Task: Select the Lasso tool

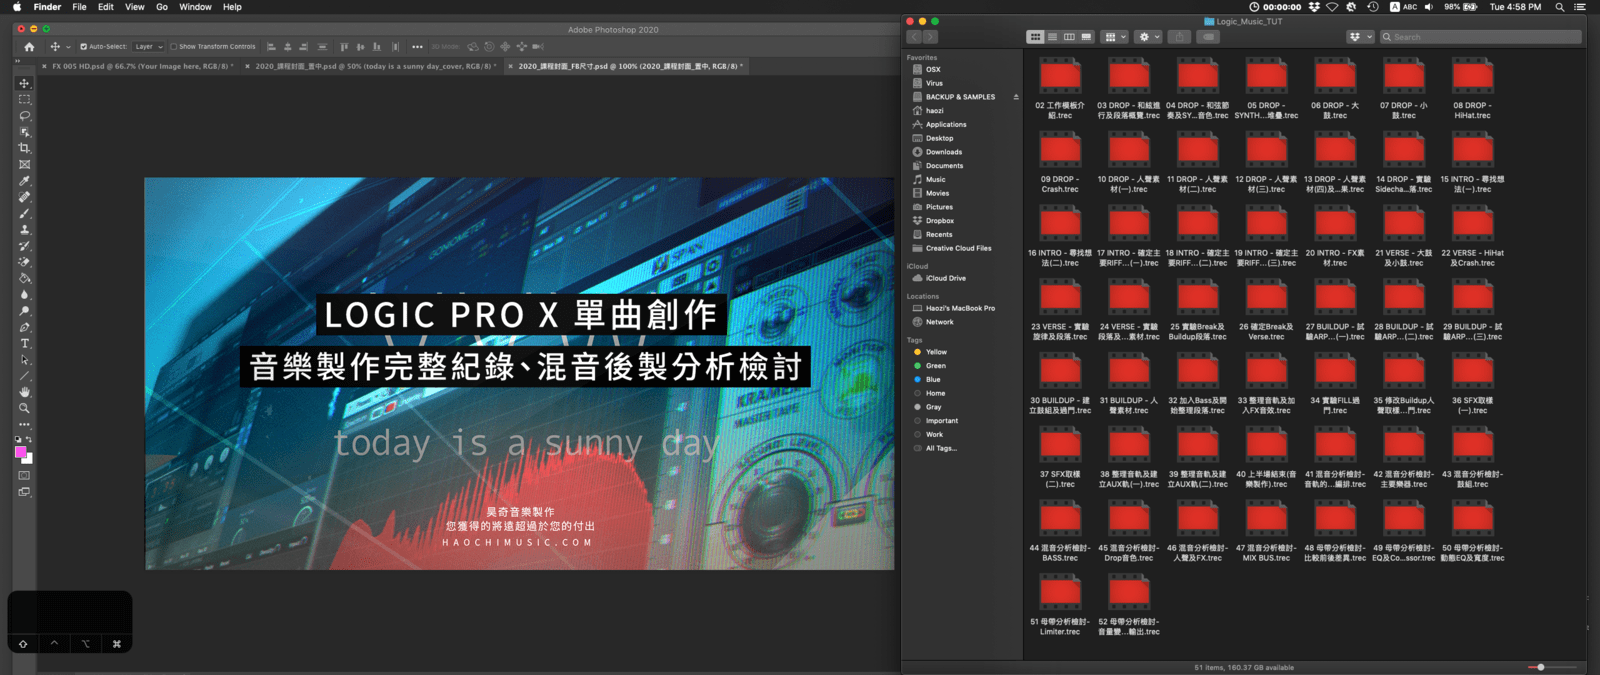Action: point(25,116)
